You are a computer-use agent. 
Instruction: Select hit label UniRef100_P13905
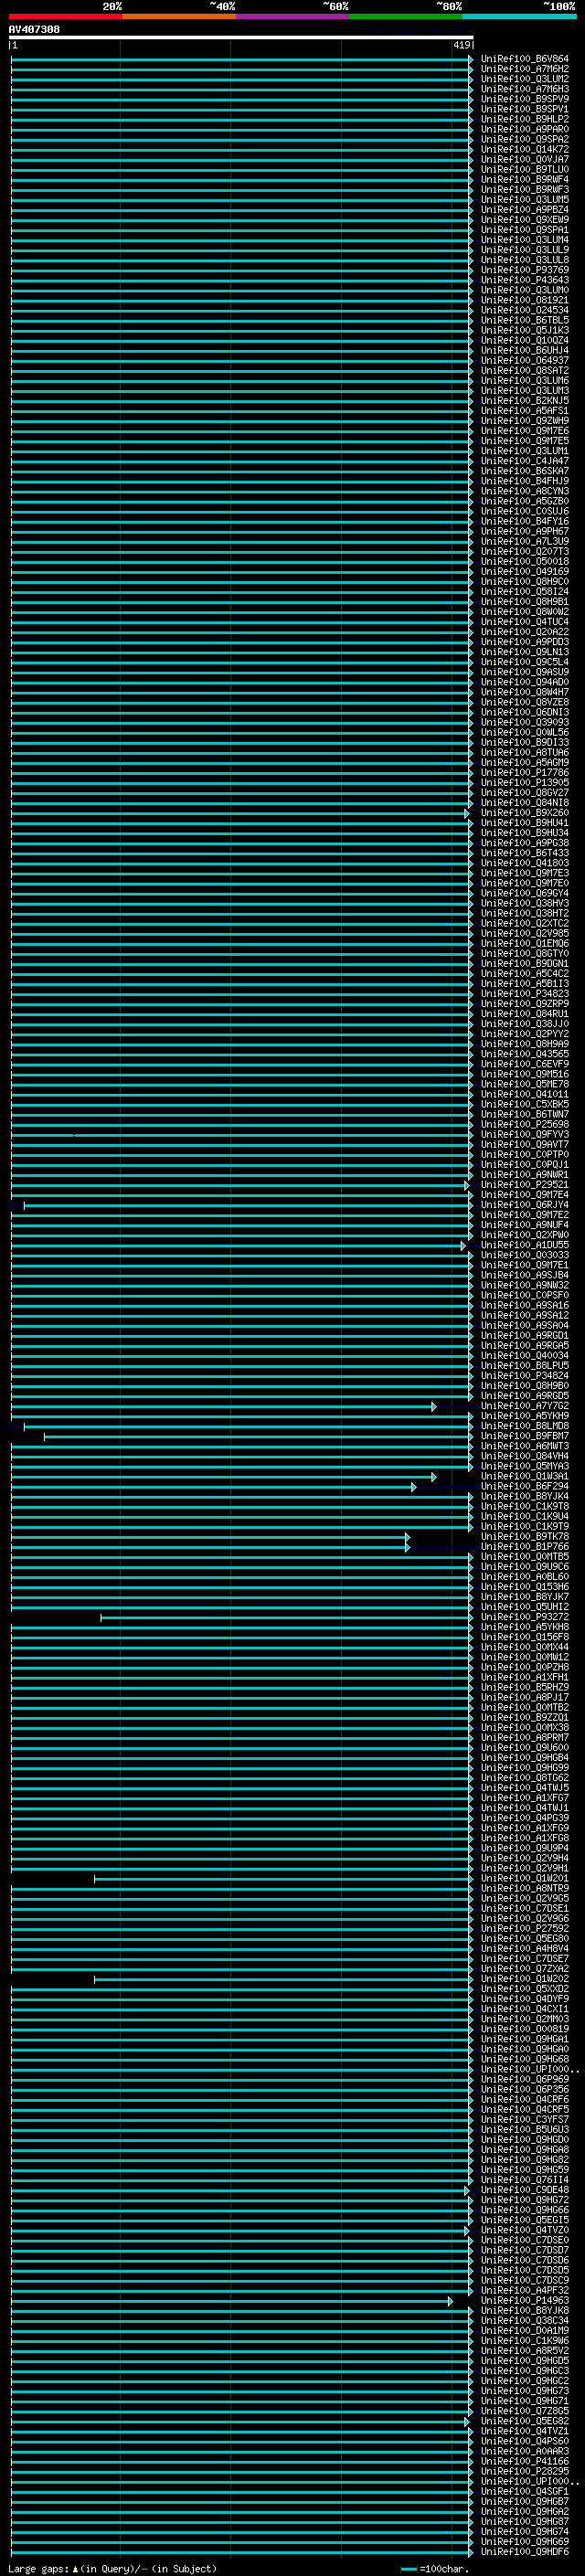(x=524, y=782)
